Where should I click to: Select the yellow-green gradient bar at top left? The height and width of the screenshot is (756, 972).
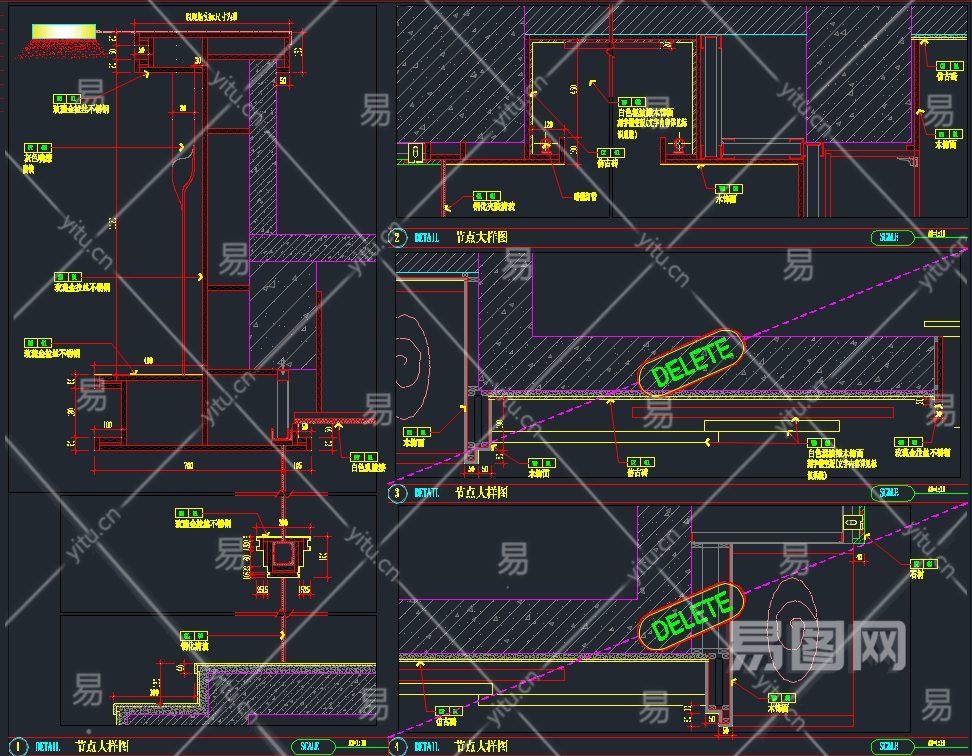(64, 31)
